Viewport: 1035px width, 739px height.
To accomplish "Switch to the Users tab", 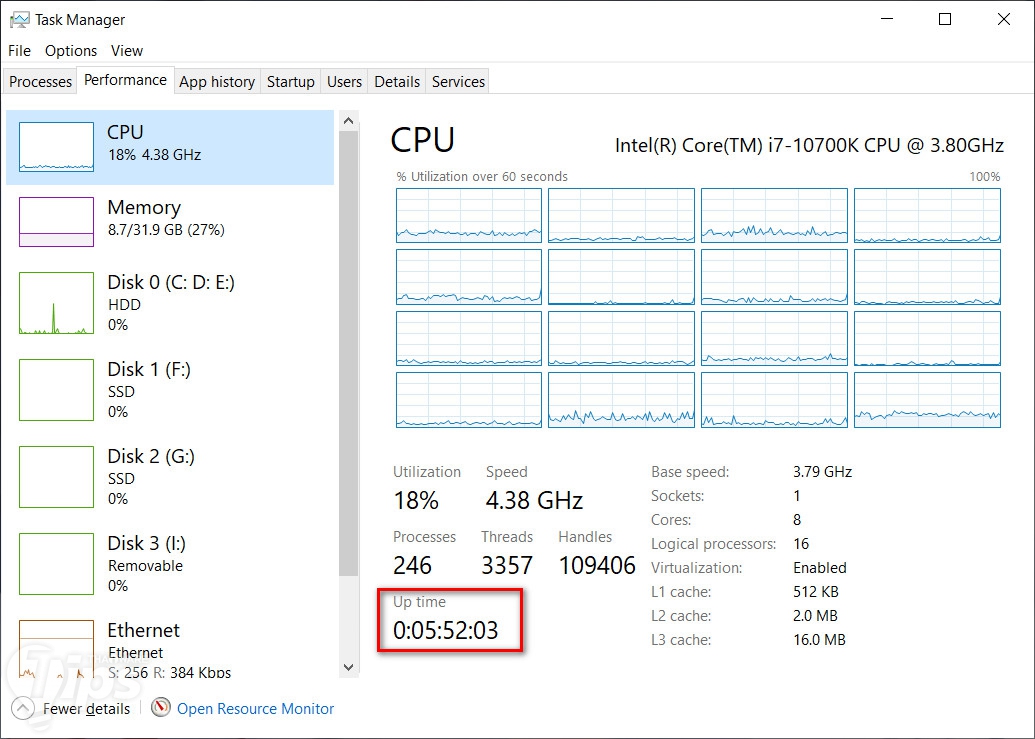I will 345,82.
